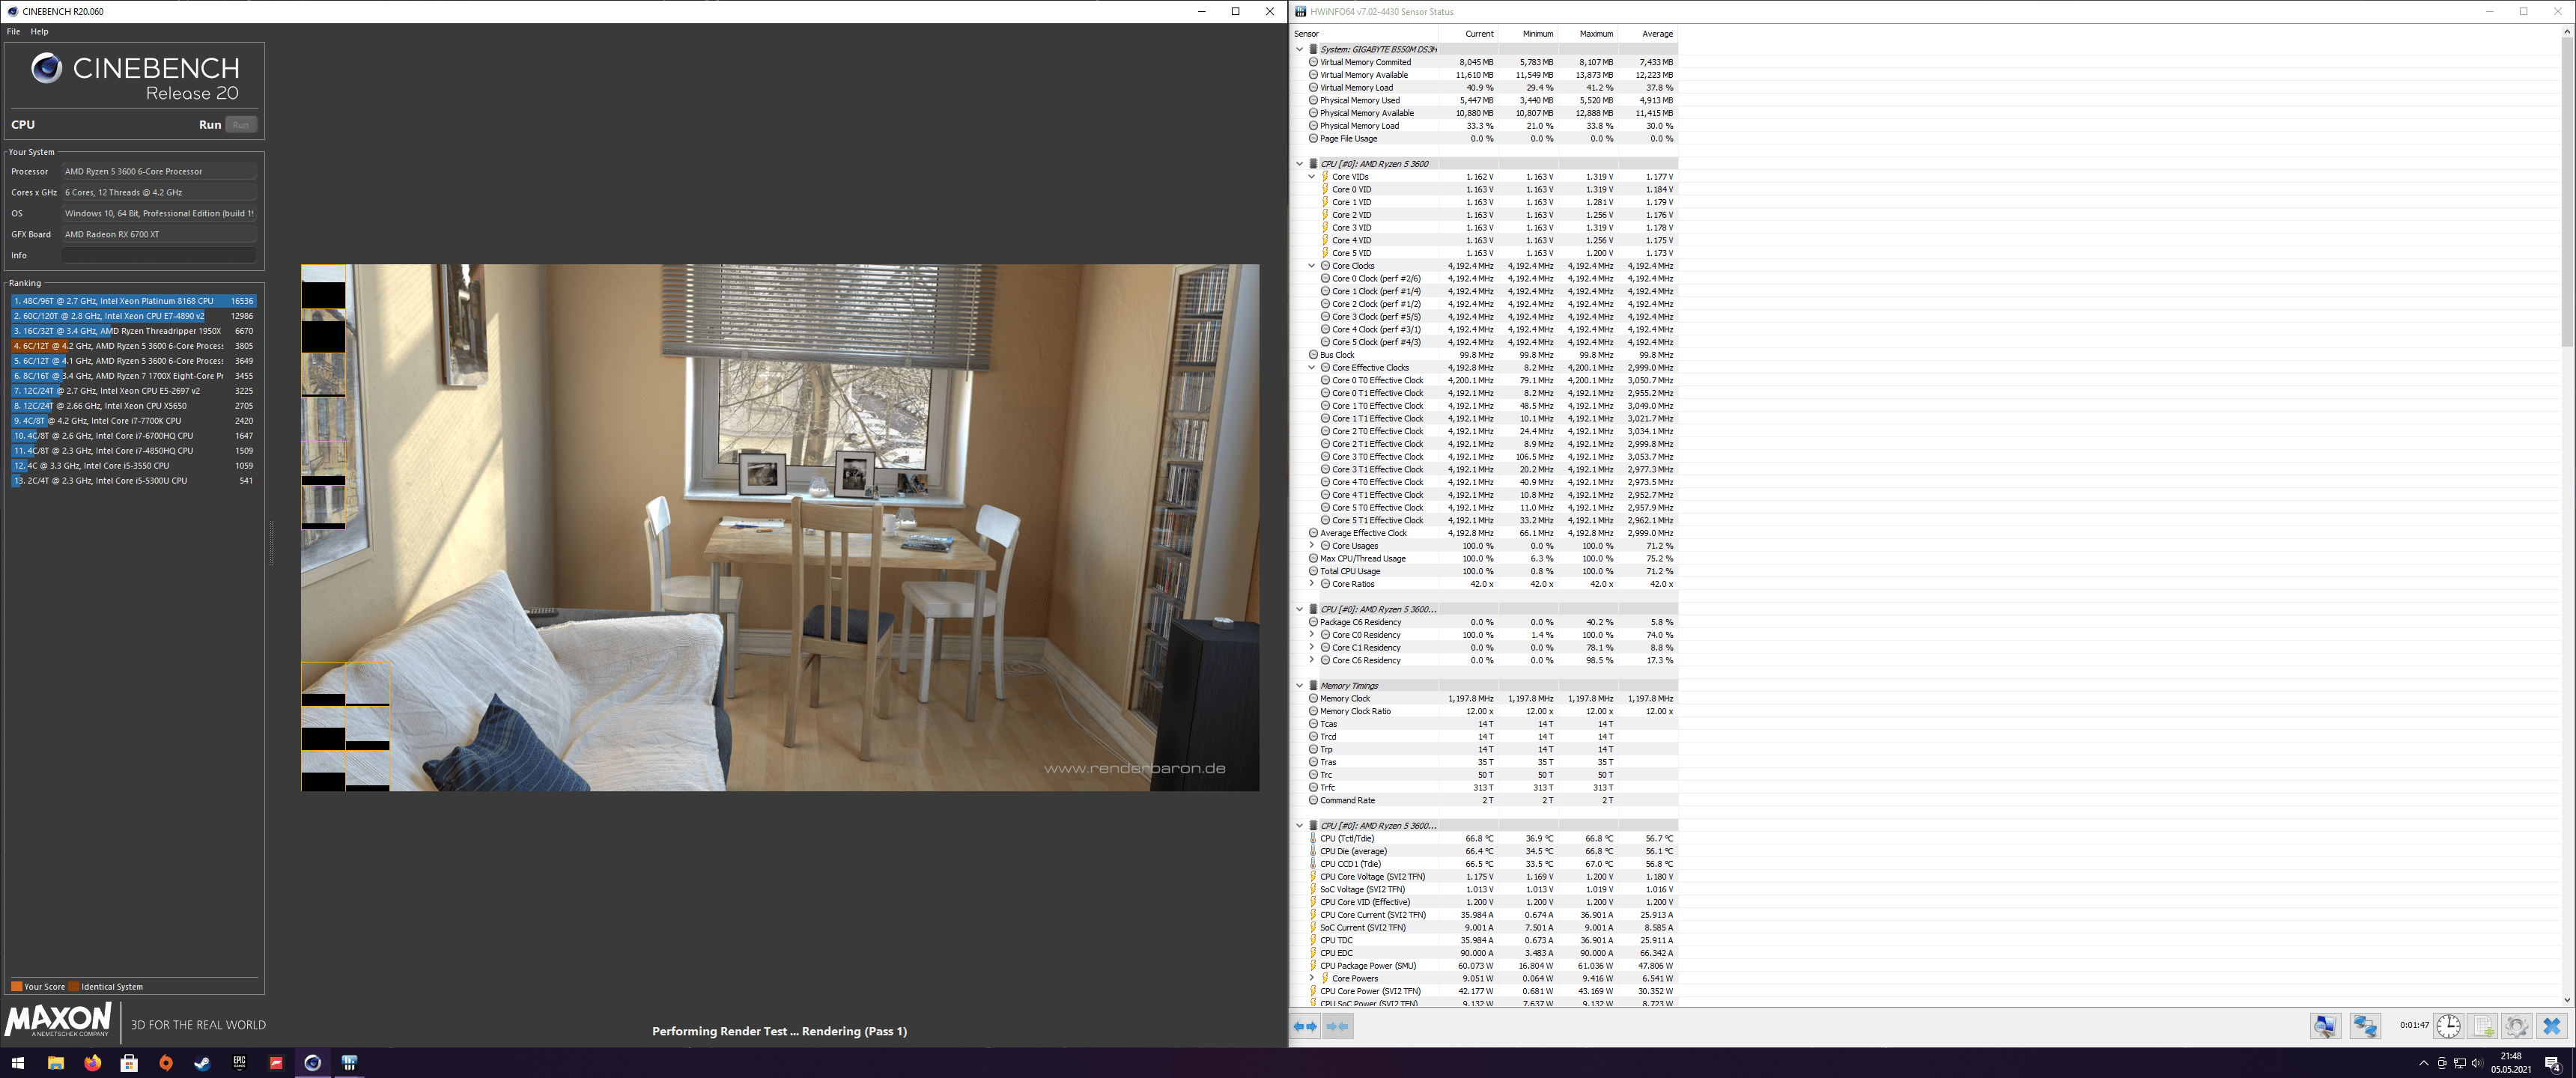This screenshot has height=1078, width=2576.
Task: Click the CPU Run button in Cinebench
Action: pyautogui.click(x=241, y=125)
